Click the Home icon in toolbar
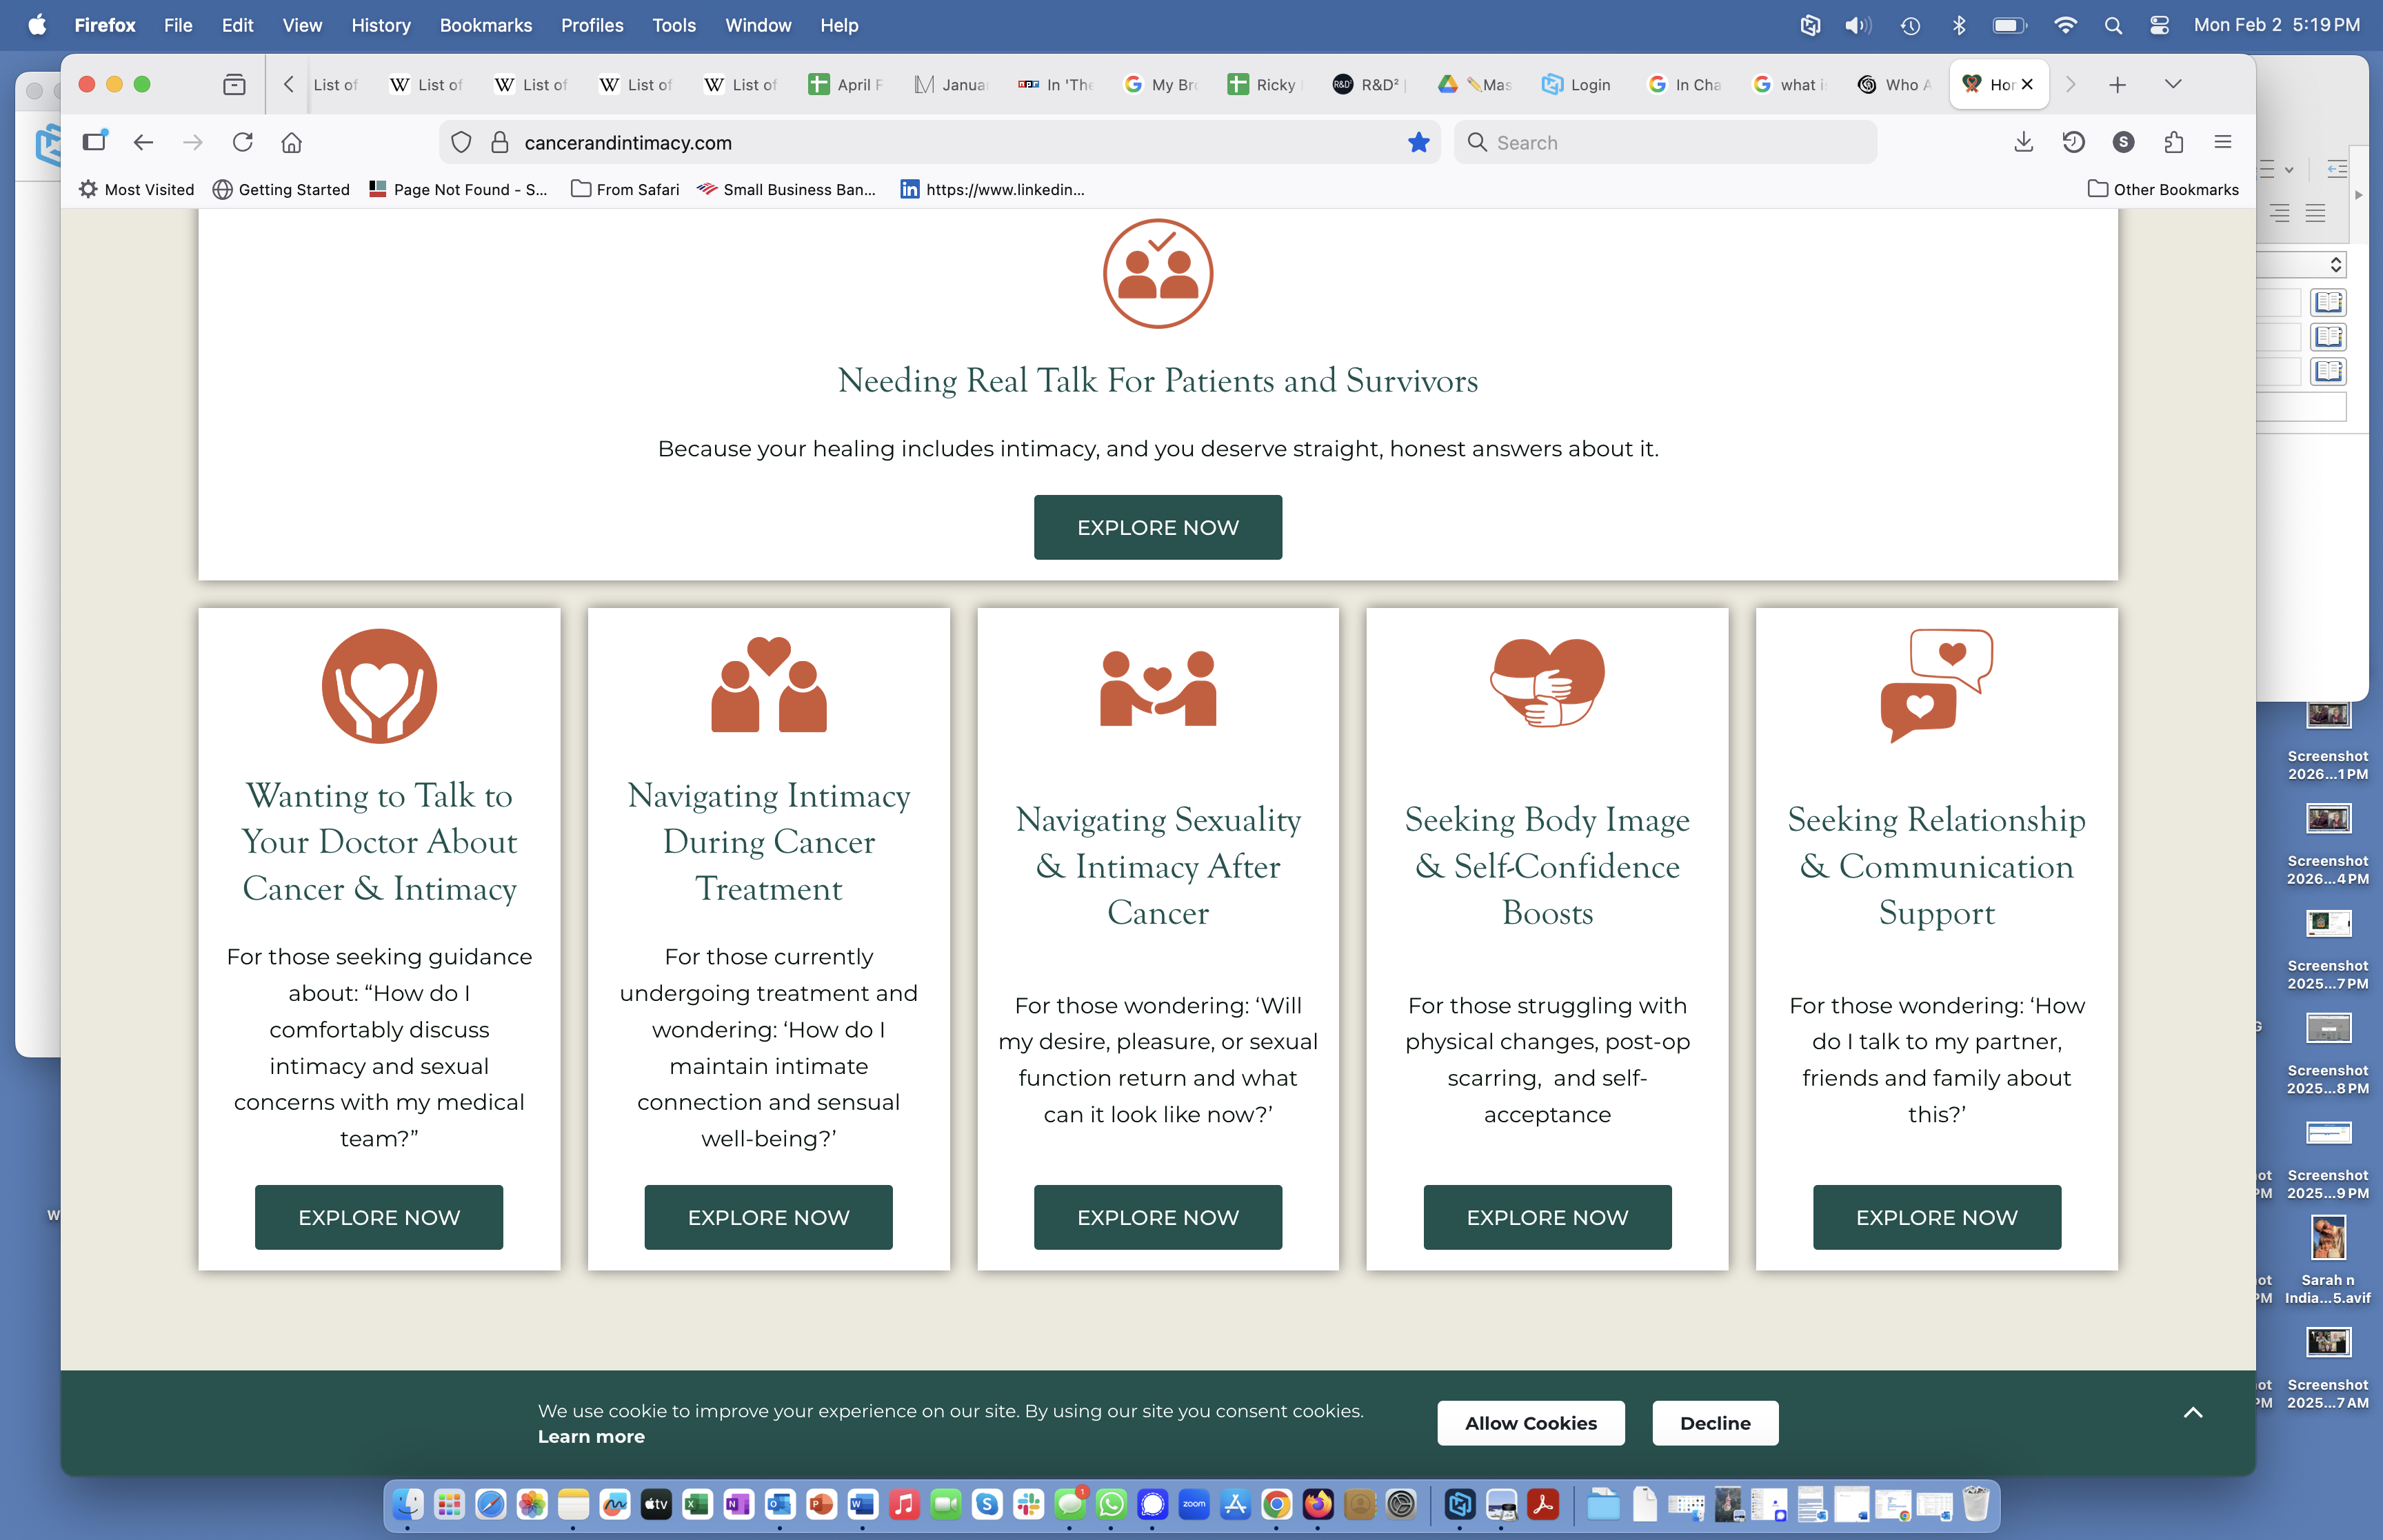Viewport: 2383px width, 1540px height. pyautogui.click(x=291, y=142)
